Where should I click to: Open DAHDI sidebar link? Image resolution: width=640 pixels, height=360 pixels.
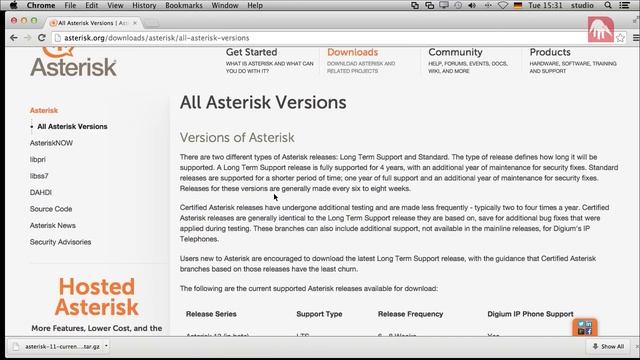tap(40, 192)
